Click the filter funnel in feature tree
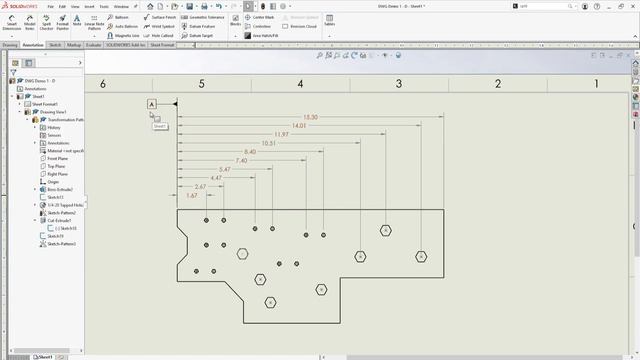Viewport: 640px width, 360px height. (x=13, y=72)
